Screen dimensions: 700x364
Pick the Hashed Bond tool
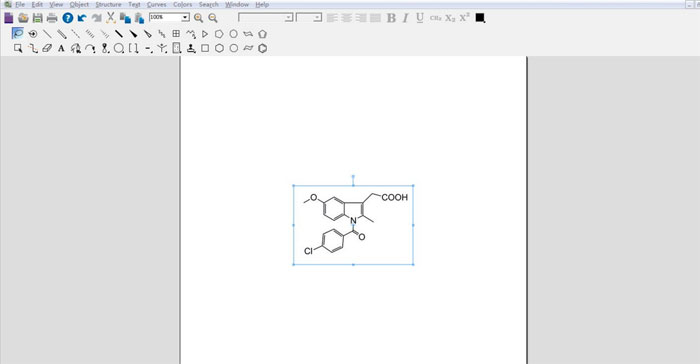90,34
